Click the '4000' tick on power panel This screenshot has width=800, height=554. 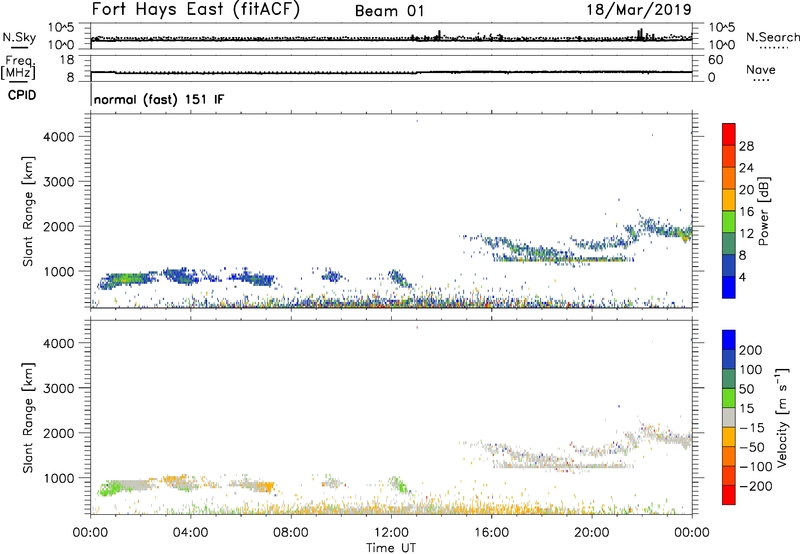(59, 137)
